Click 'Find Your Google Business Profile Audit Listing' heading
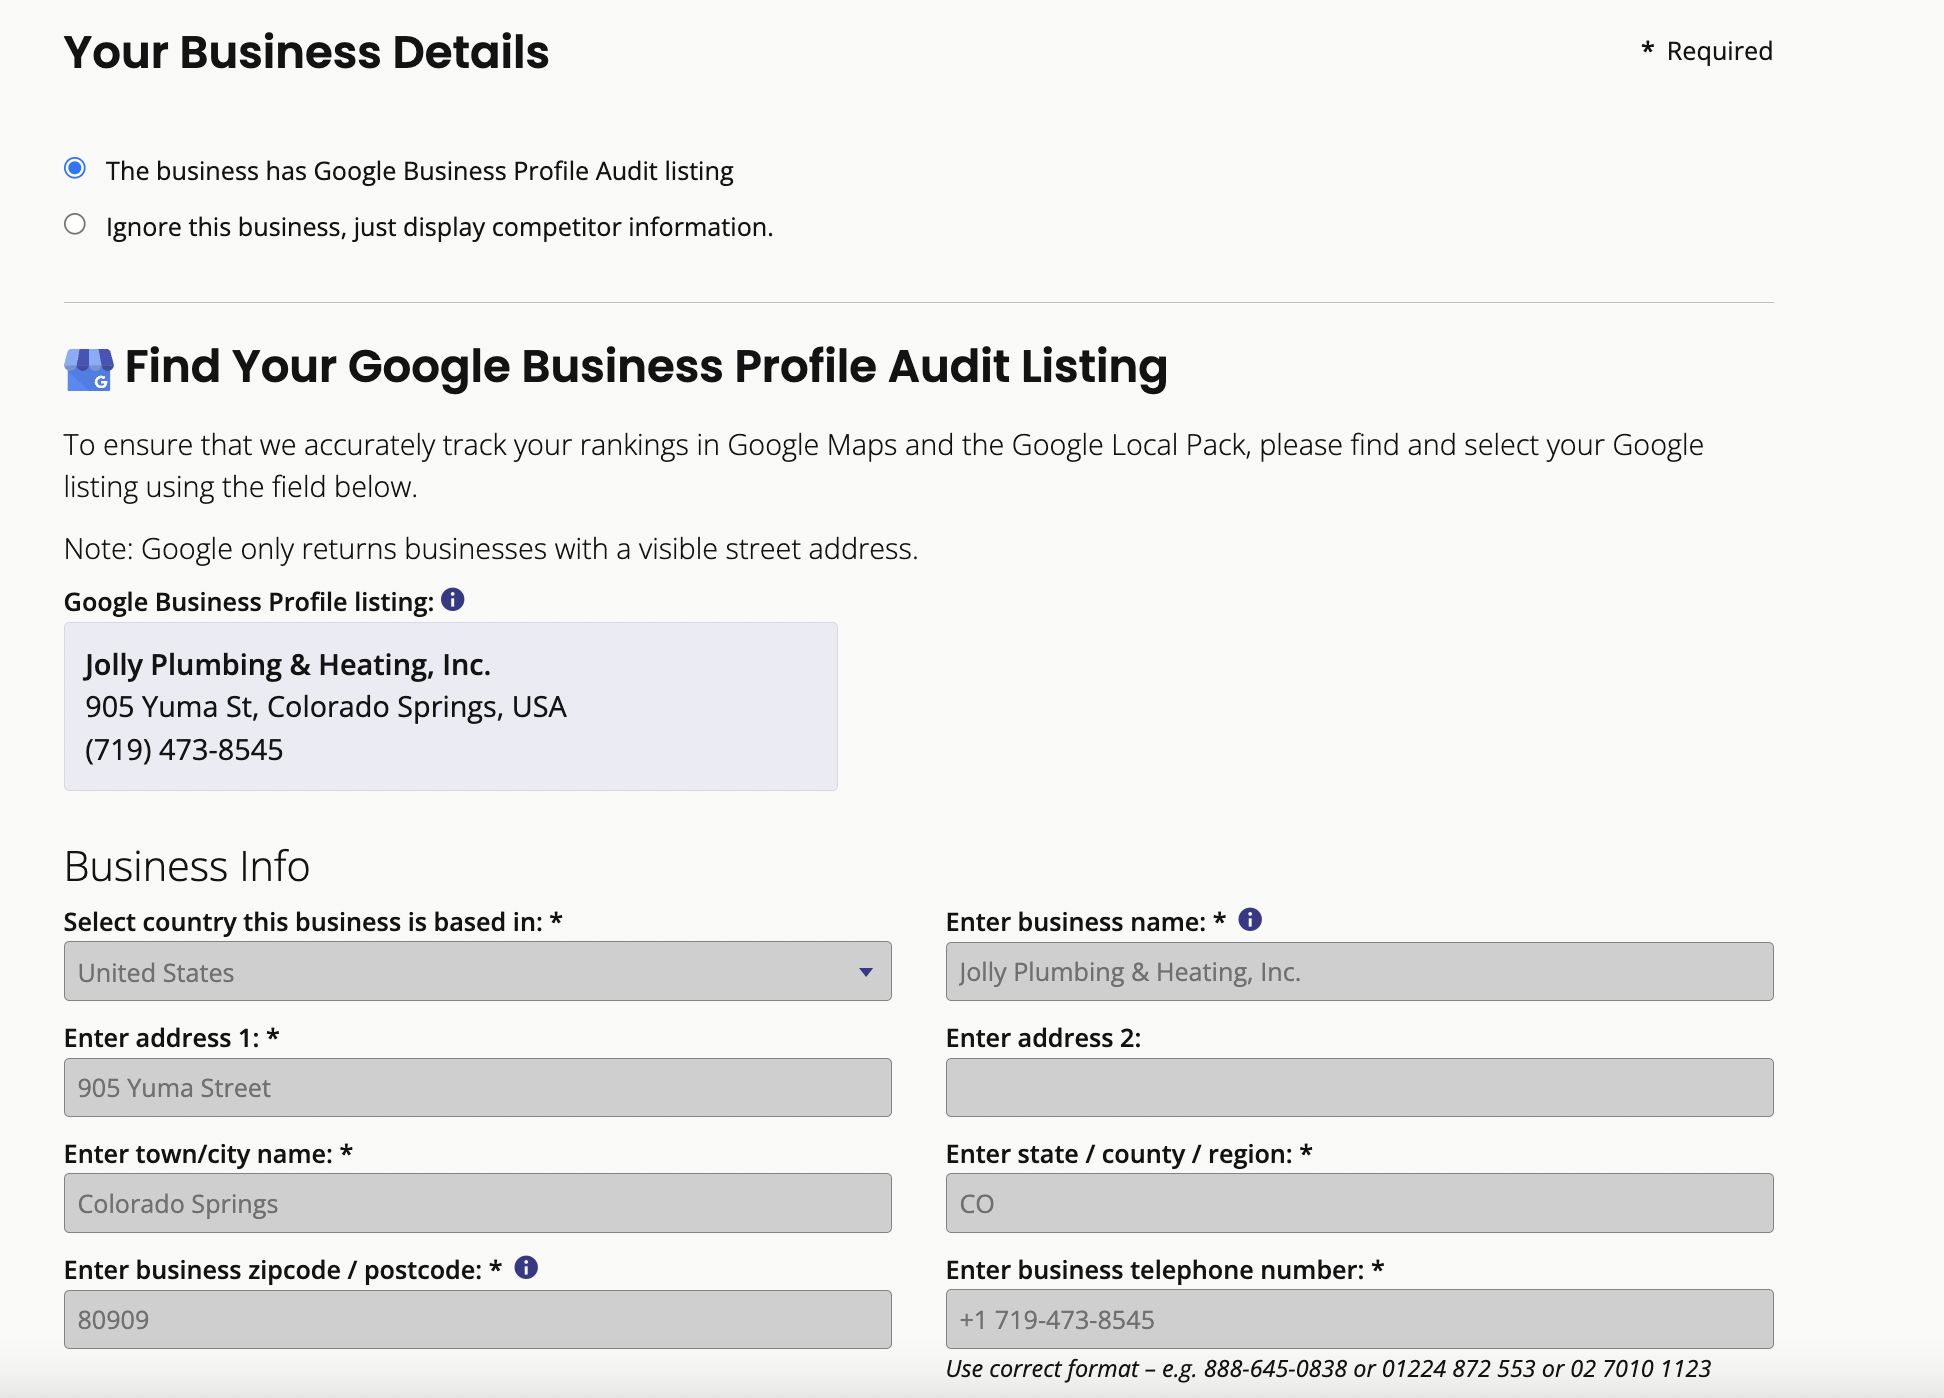 [646, 367]
